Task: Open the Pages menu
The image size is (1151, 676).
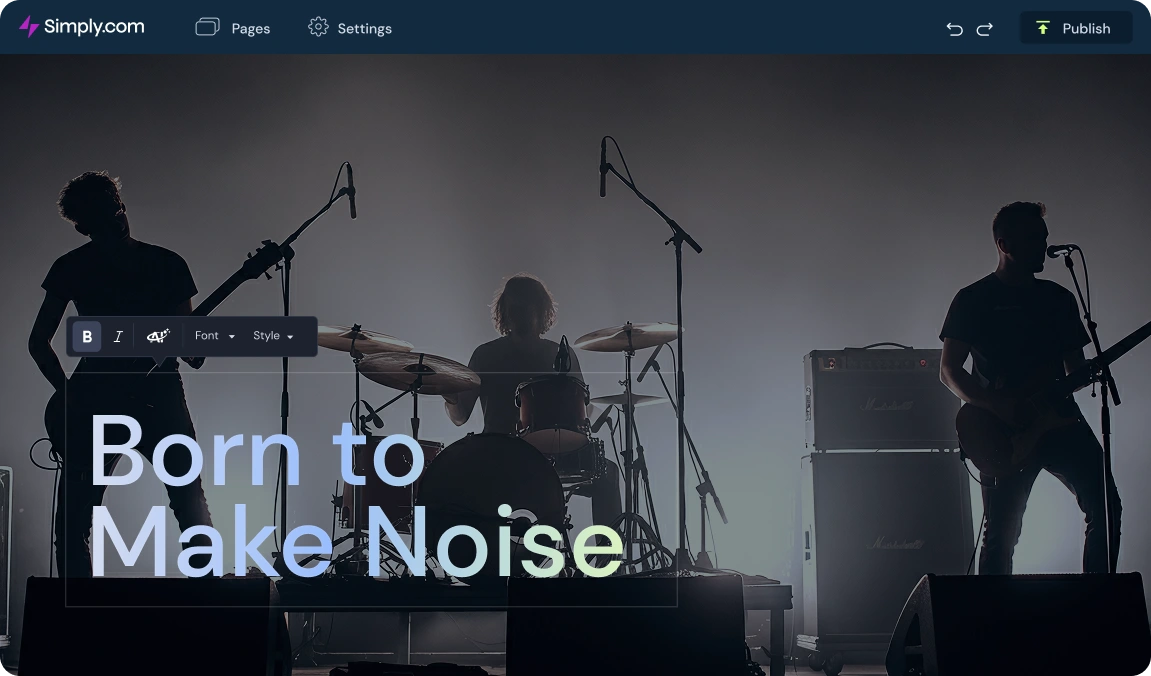Action: pos(250,29)
